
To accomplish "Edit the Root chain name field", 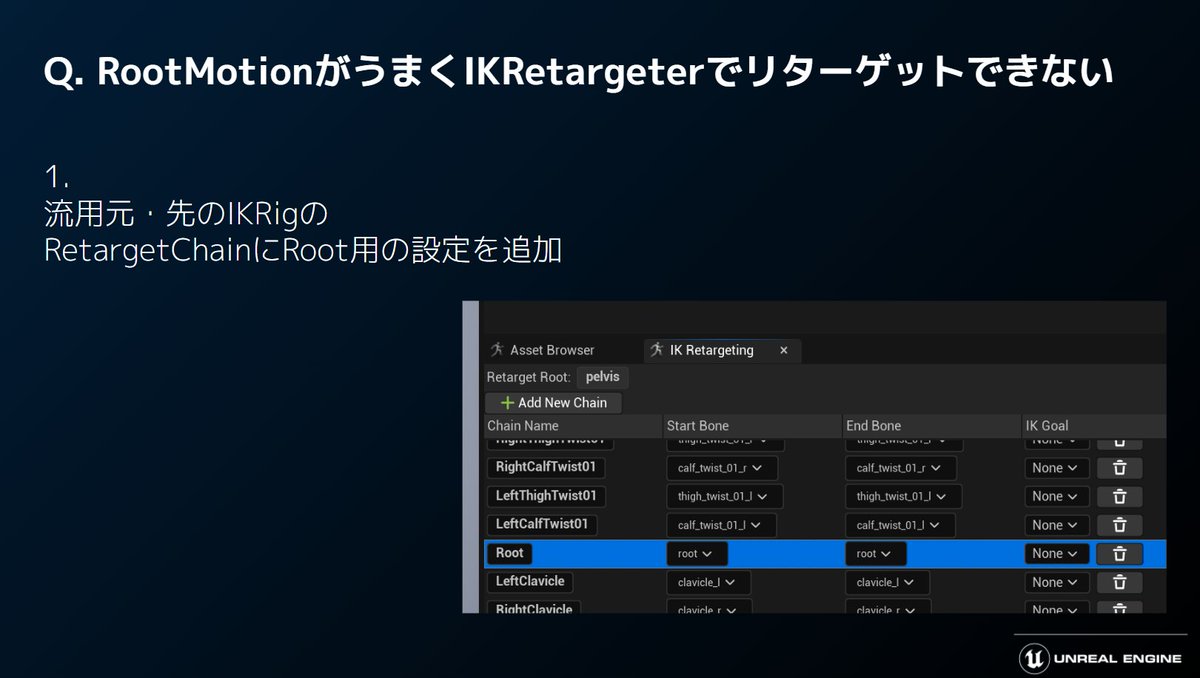I will (x=510, y=553).
